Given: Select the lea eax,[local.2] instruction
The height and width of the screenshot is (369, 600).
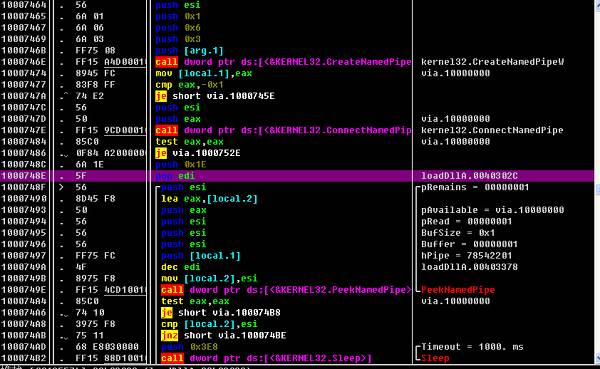Looking at the screenshot, I should click(209, 199).
